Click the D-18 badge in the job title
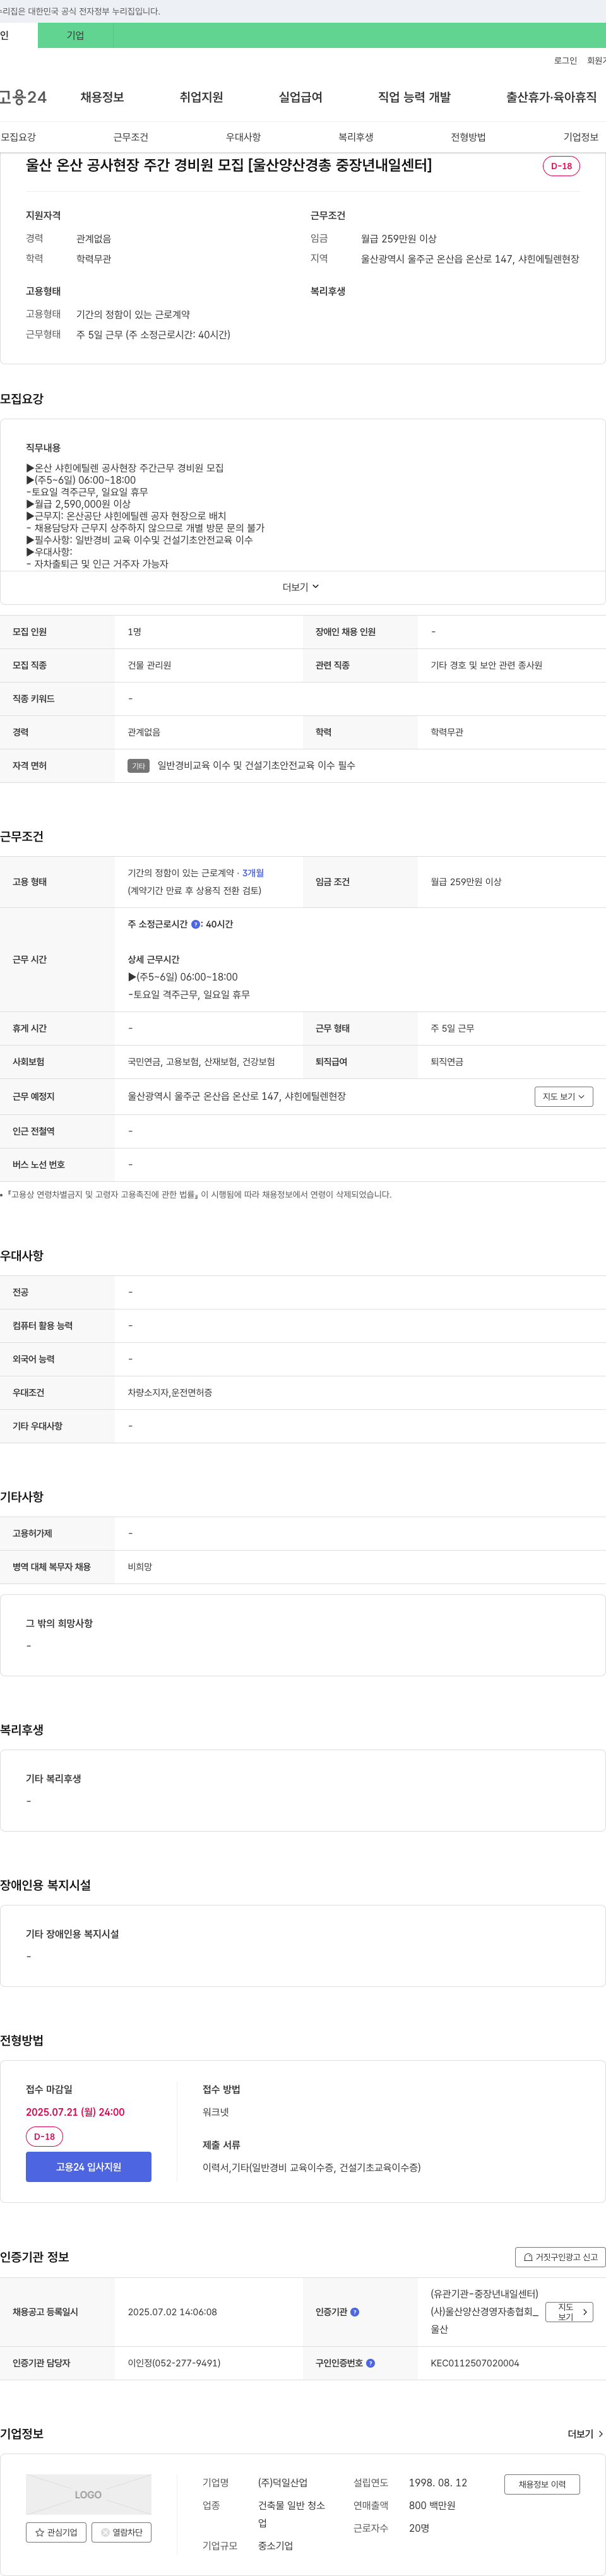The image size is (606, 2576). coord(561,166)
